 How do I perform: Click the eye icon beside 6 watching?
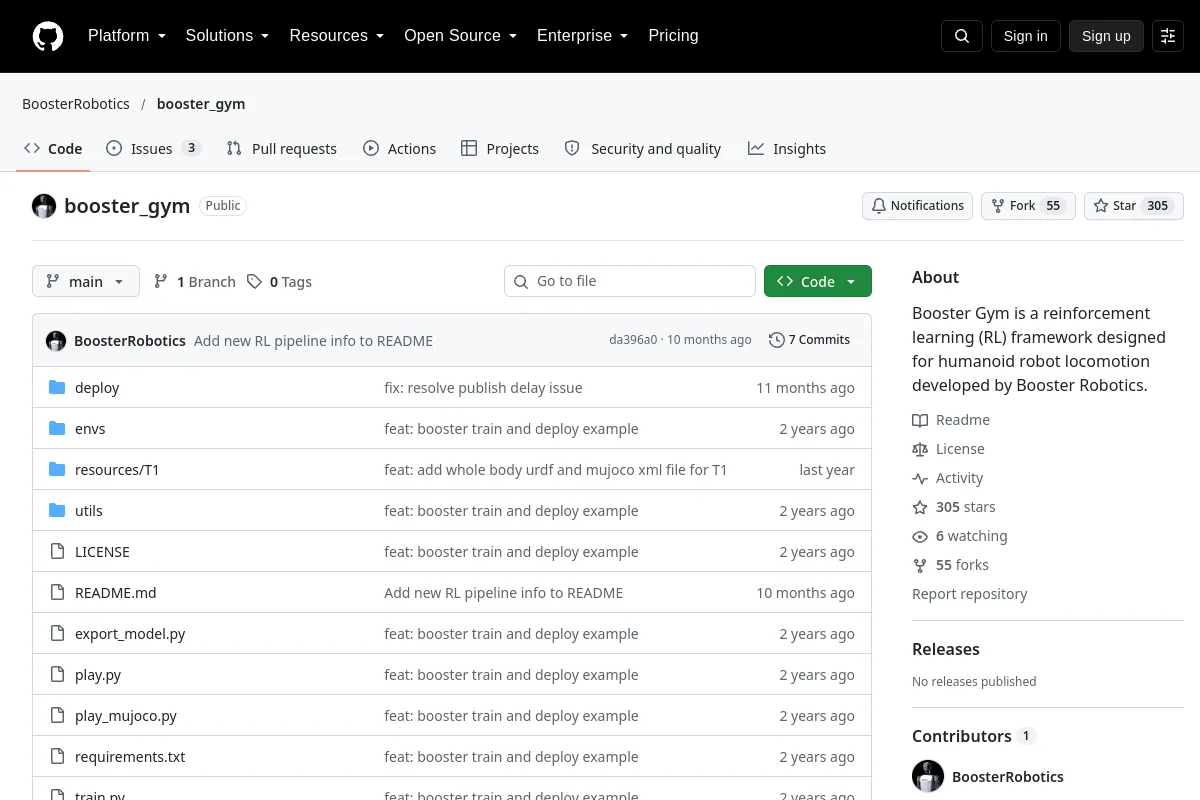(x=920, y=536)
